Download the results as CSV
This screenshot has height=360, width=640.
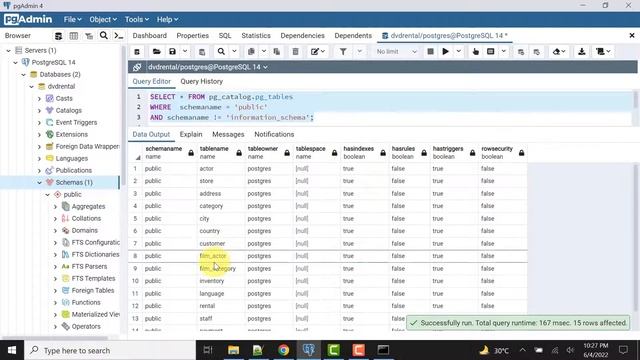click(x=582, y=51)
